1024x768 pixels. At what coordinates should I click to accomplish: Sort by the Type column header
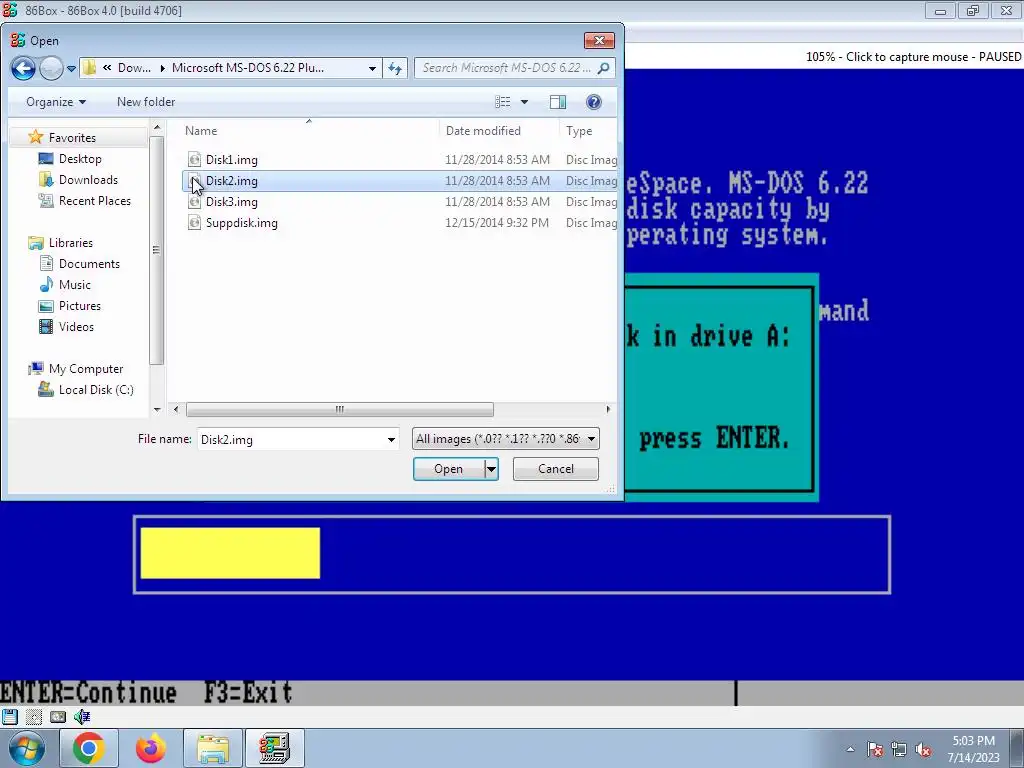tap(579, 131)
